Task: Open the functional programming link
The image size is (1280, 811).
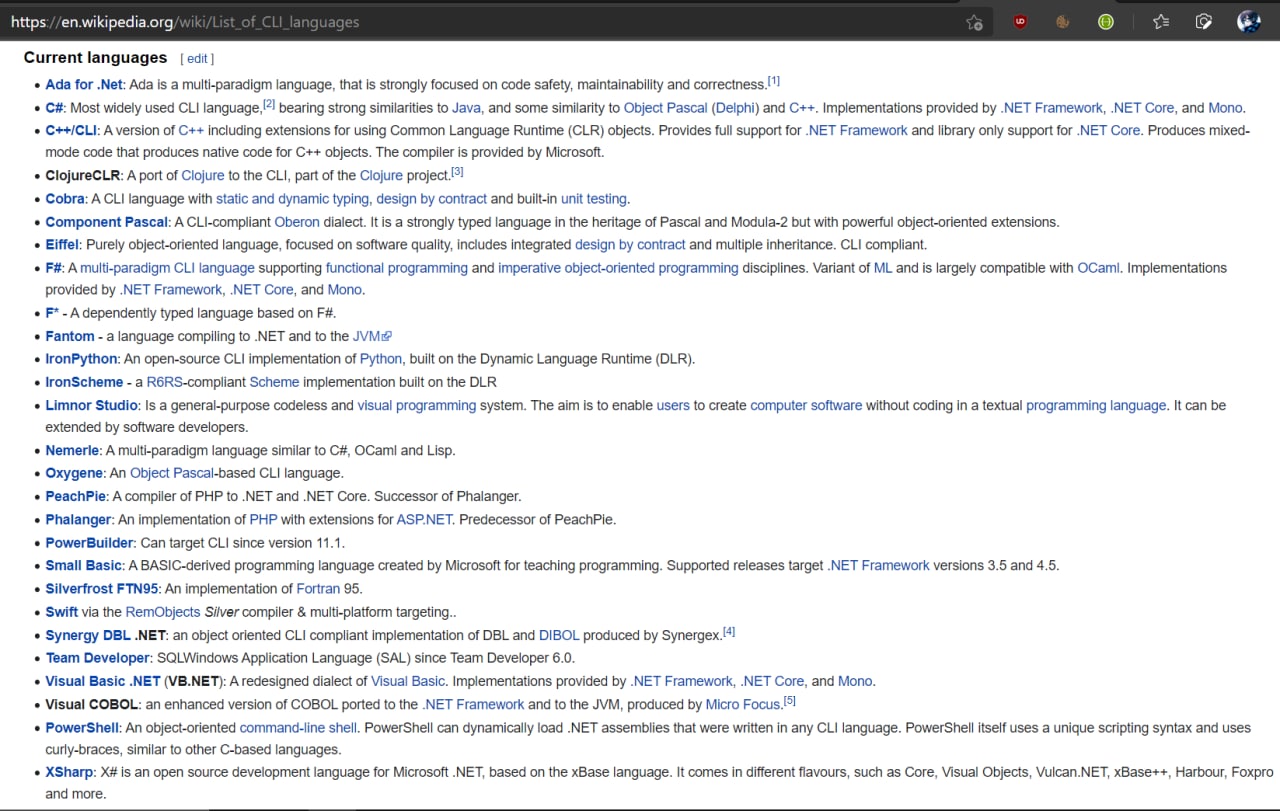Action: coord(396,268)
